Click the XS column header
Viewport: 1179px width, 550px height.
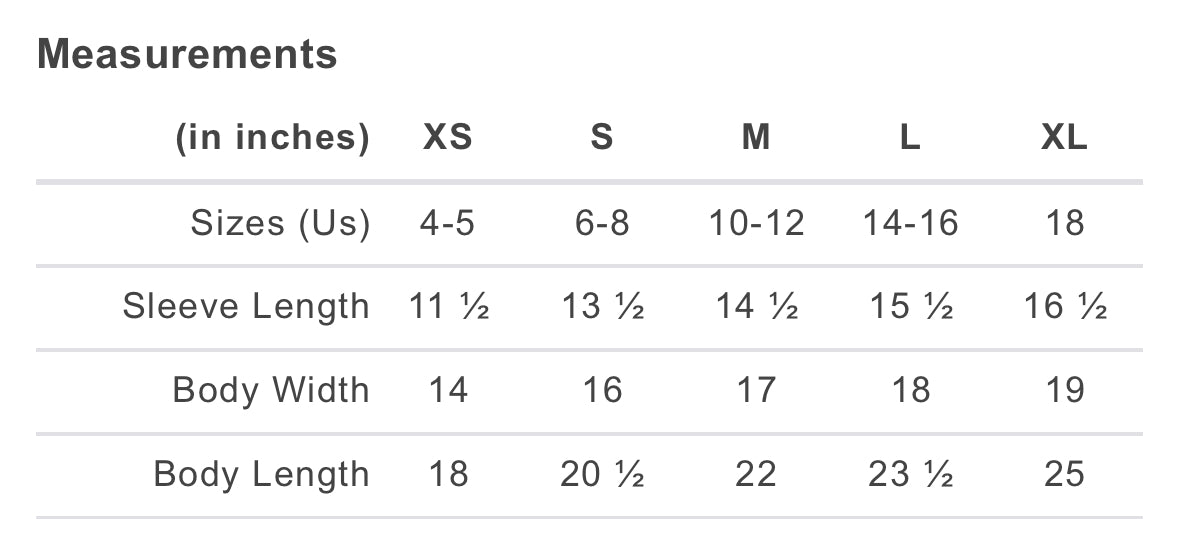(447, 138)
